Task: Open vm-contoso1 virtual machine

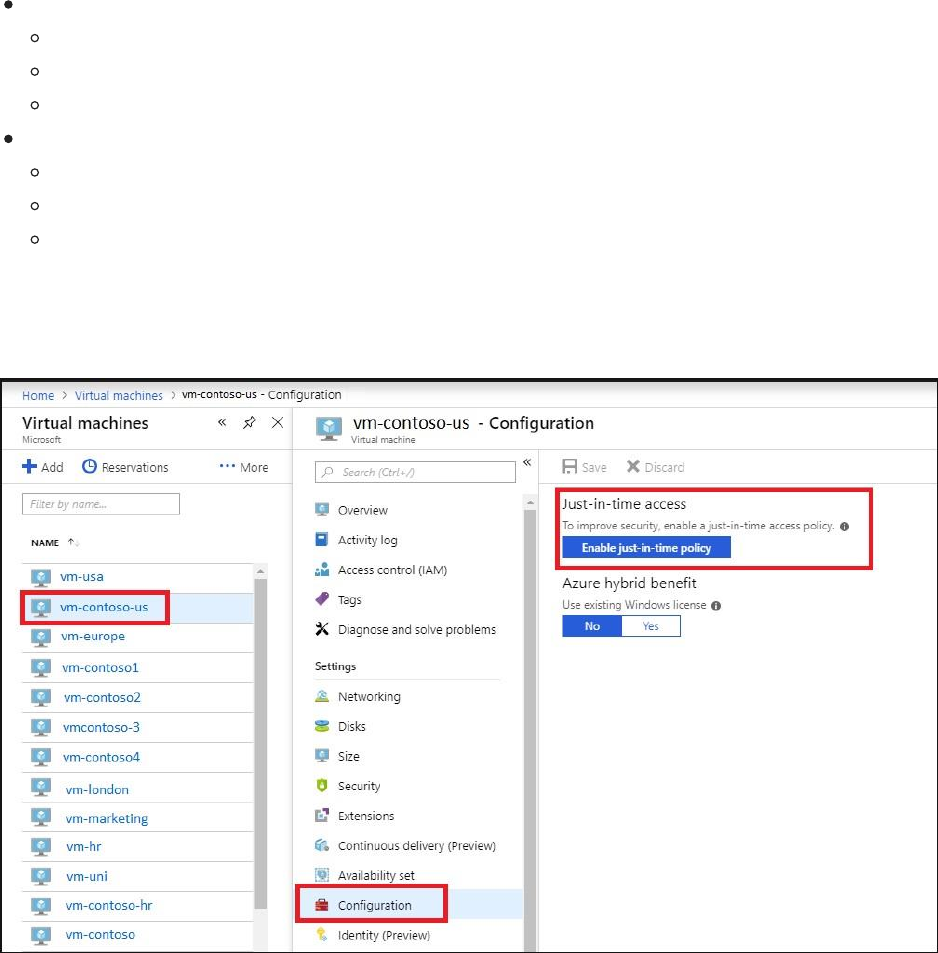Action: click(100, 668)
